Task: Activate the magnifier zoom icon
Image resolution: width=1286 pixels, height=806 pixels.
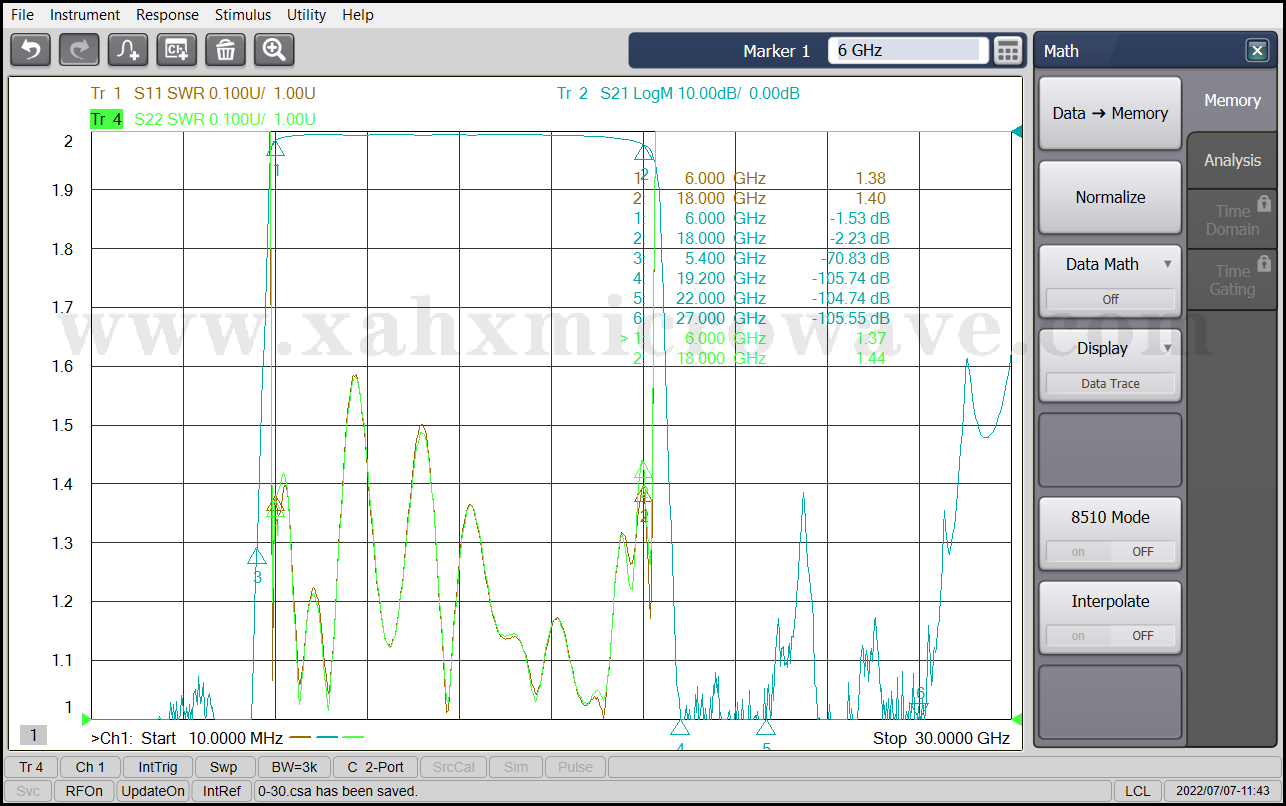Action: coord(274,49)
